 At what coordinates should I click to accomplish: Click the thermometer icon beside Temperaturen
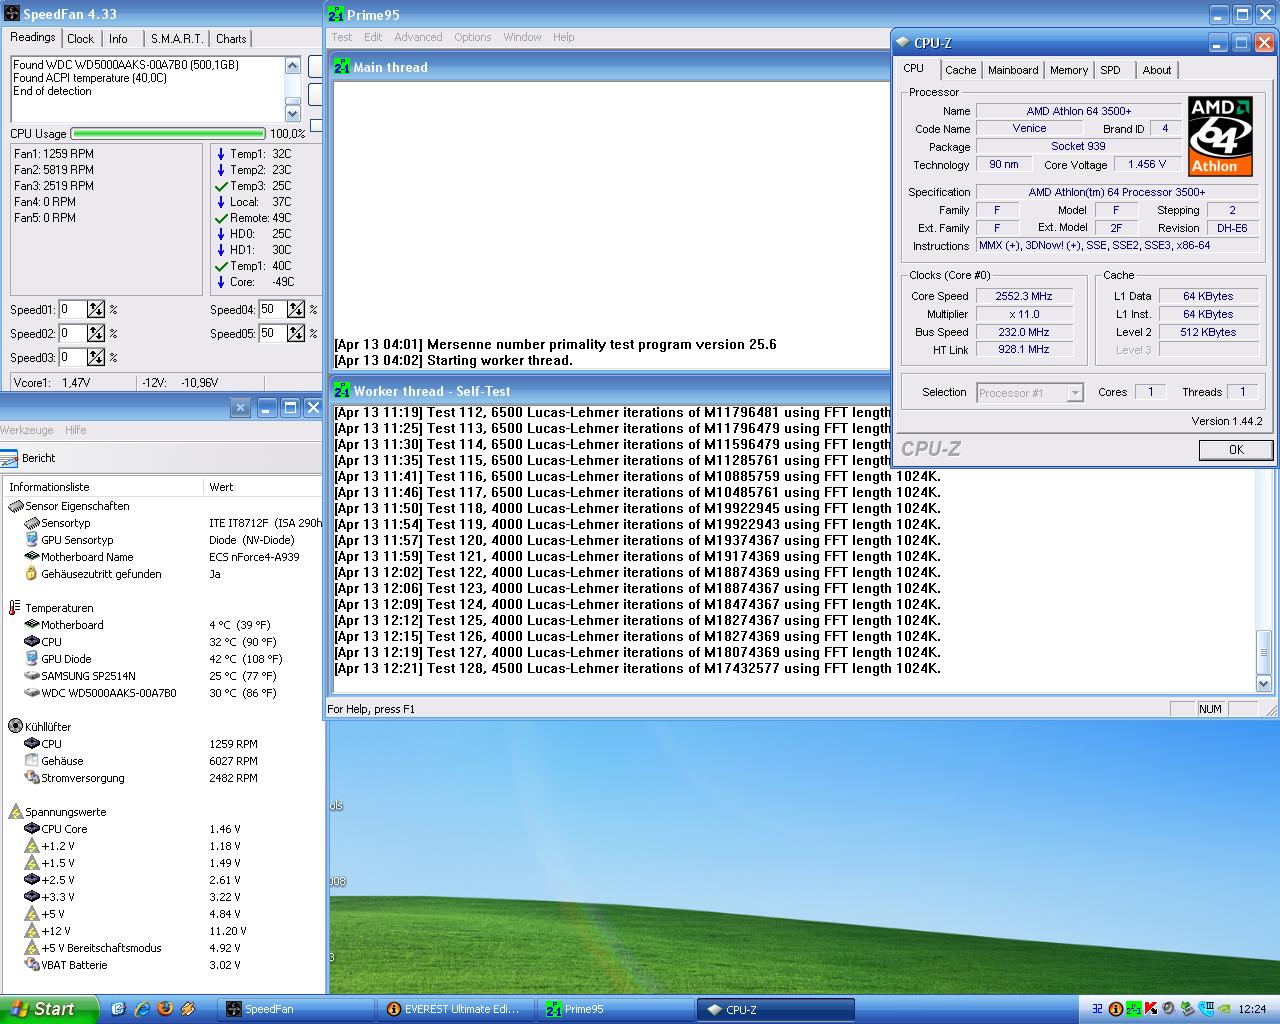tap(15, 608)
